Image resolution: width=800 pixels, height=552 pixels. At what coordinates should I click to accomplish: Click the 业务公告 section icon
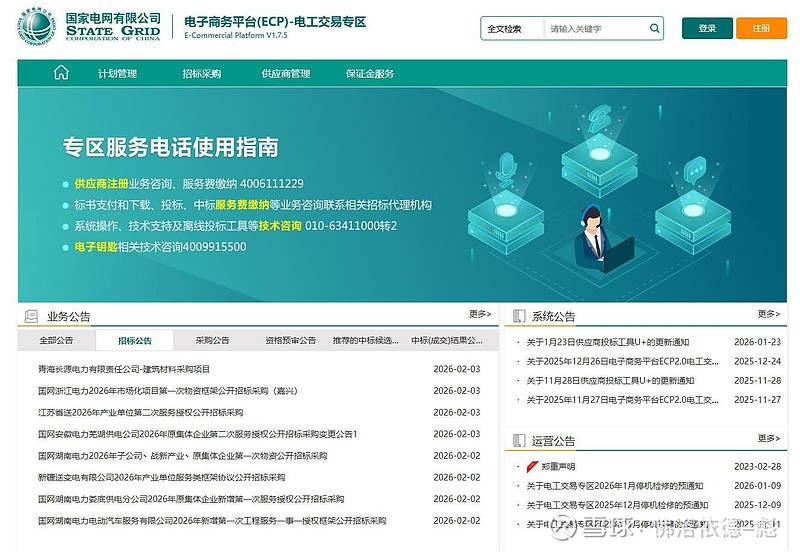(31, 316)
